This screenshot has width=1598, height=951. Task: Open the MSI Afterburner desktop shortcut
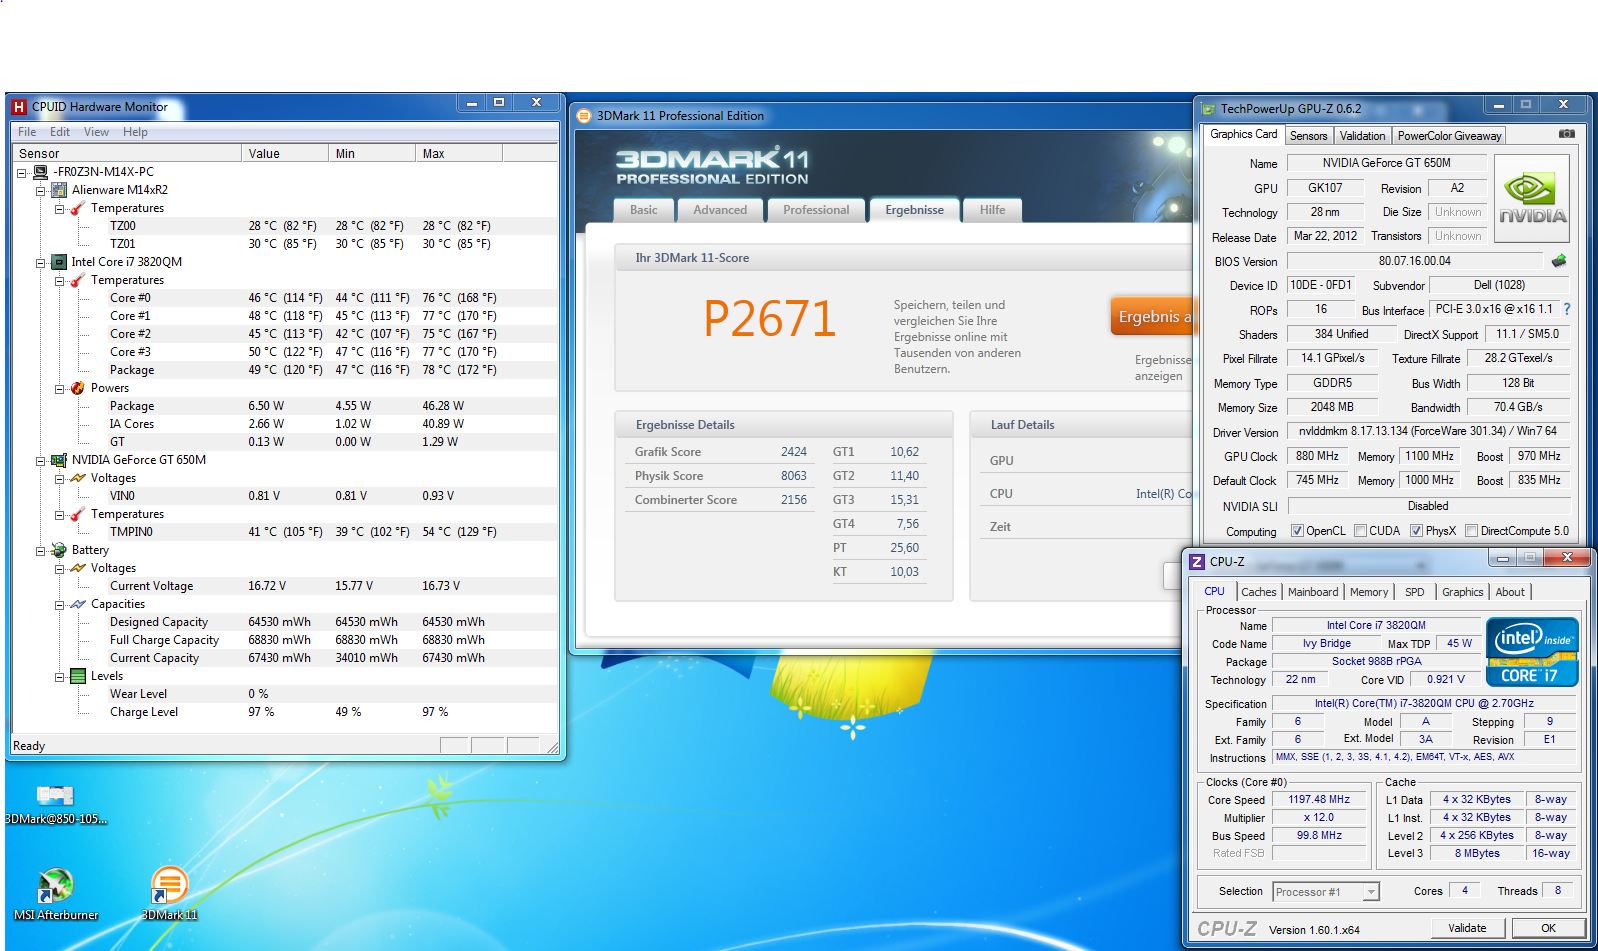(56, 886)
